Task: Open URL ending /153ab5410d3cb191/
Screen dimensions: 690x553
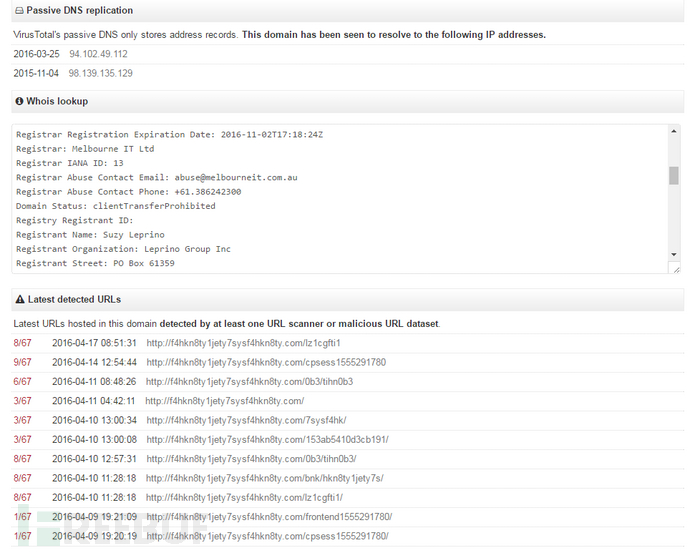Action: (268, 440)
